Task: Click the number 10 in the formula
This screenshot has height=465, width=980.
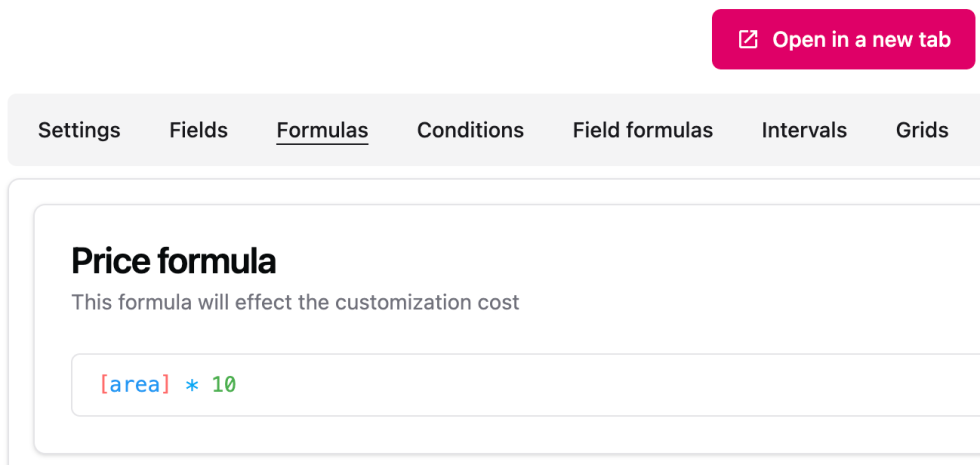Action: coord(224,385)
